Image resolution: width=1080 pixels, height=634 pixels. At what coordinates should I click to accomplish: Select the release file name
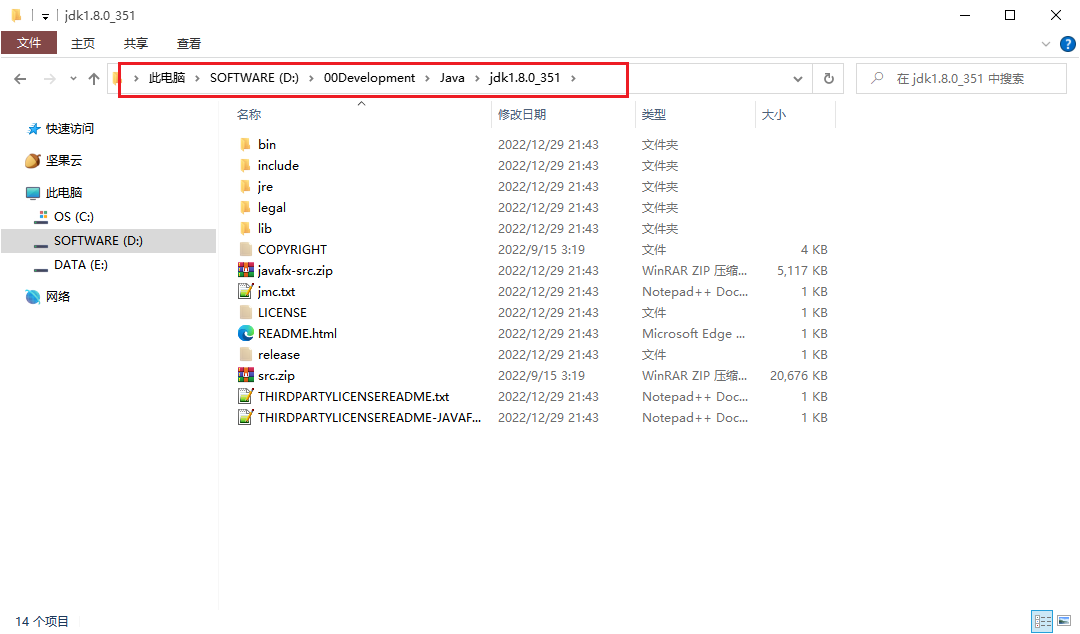pyautogui.click(x=278, y=354)
